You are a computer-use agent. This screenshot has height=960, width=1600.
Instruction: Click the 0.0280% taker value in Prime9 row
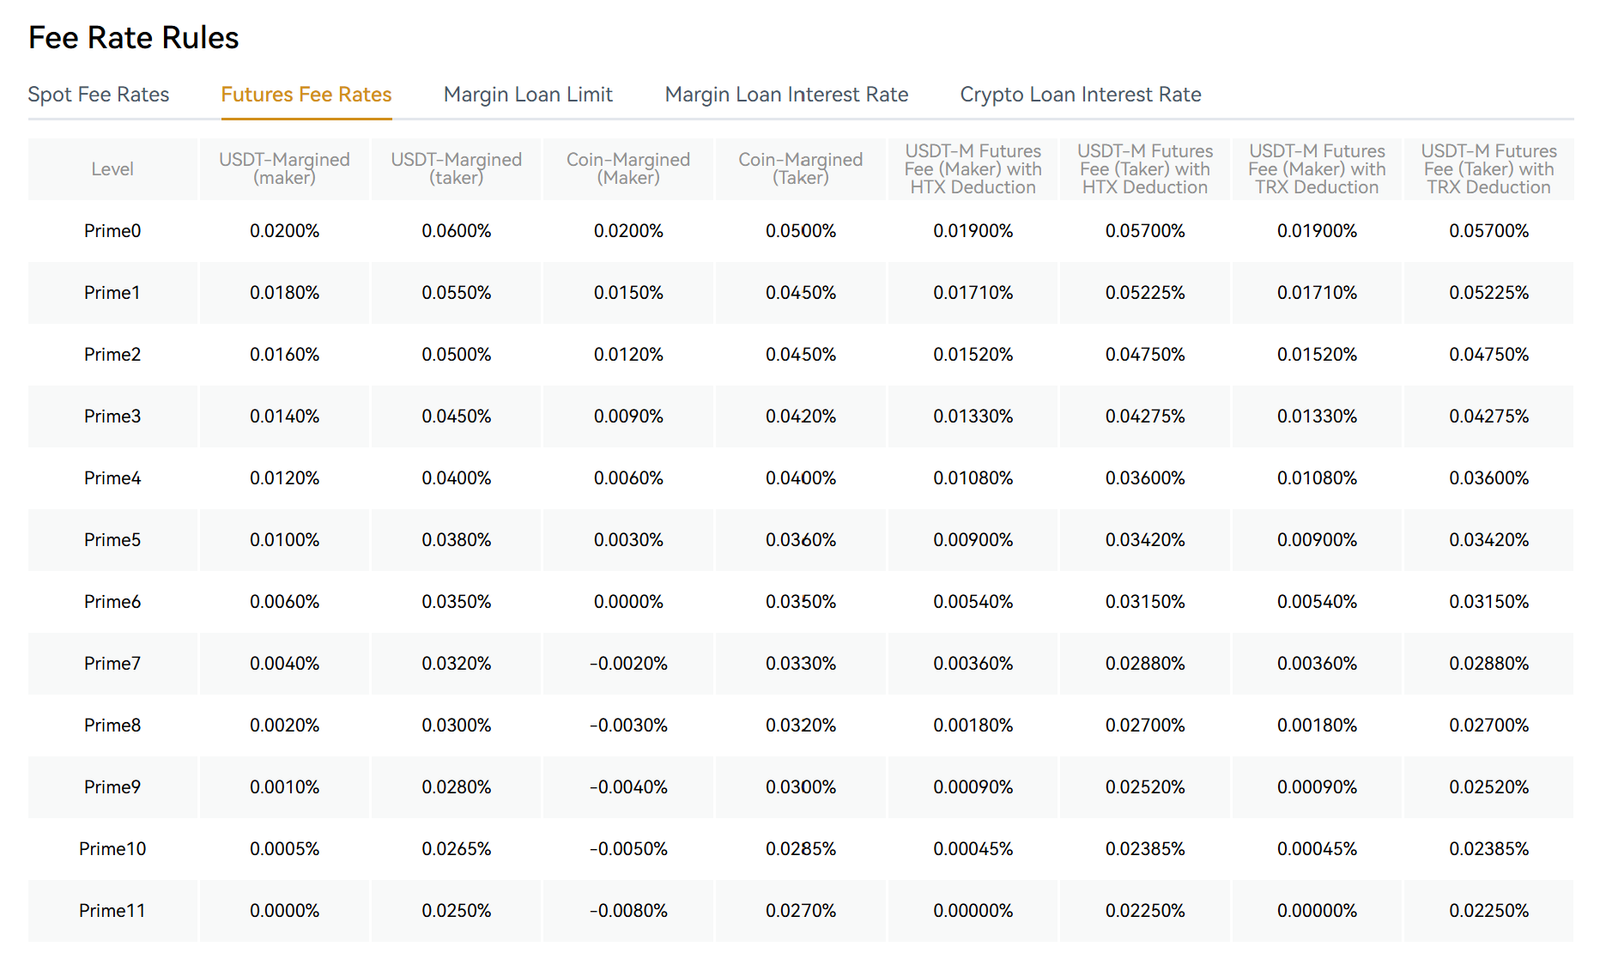[x=456, y=787]
